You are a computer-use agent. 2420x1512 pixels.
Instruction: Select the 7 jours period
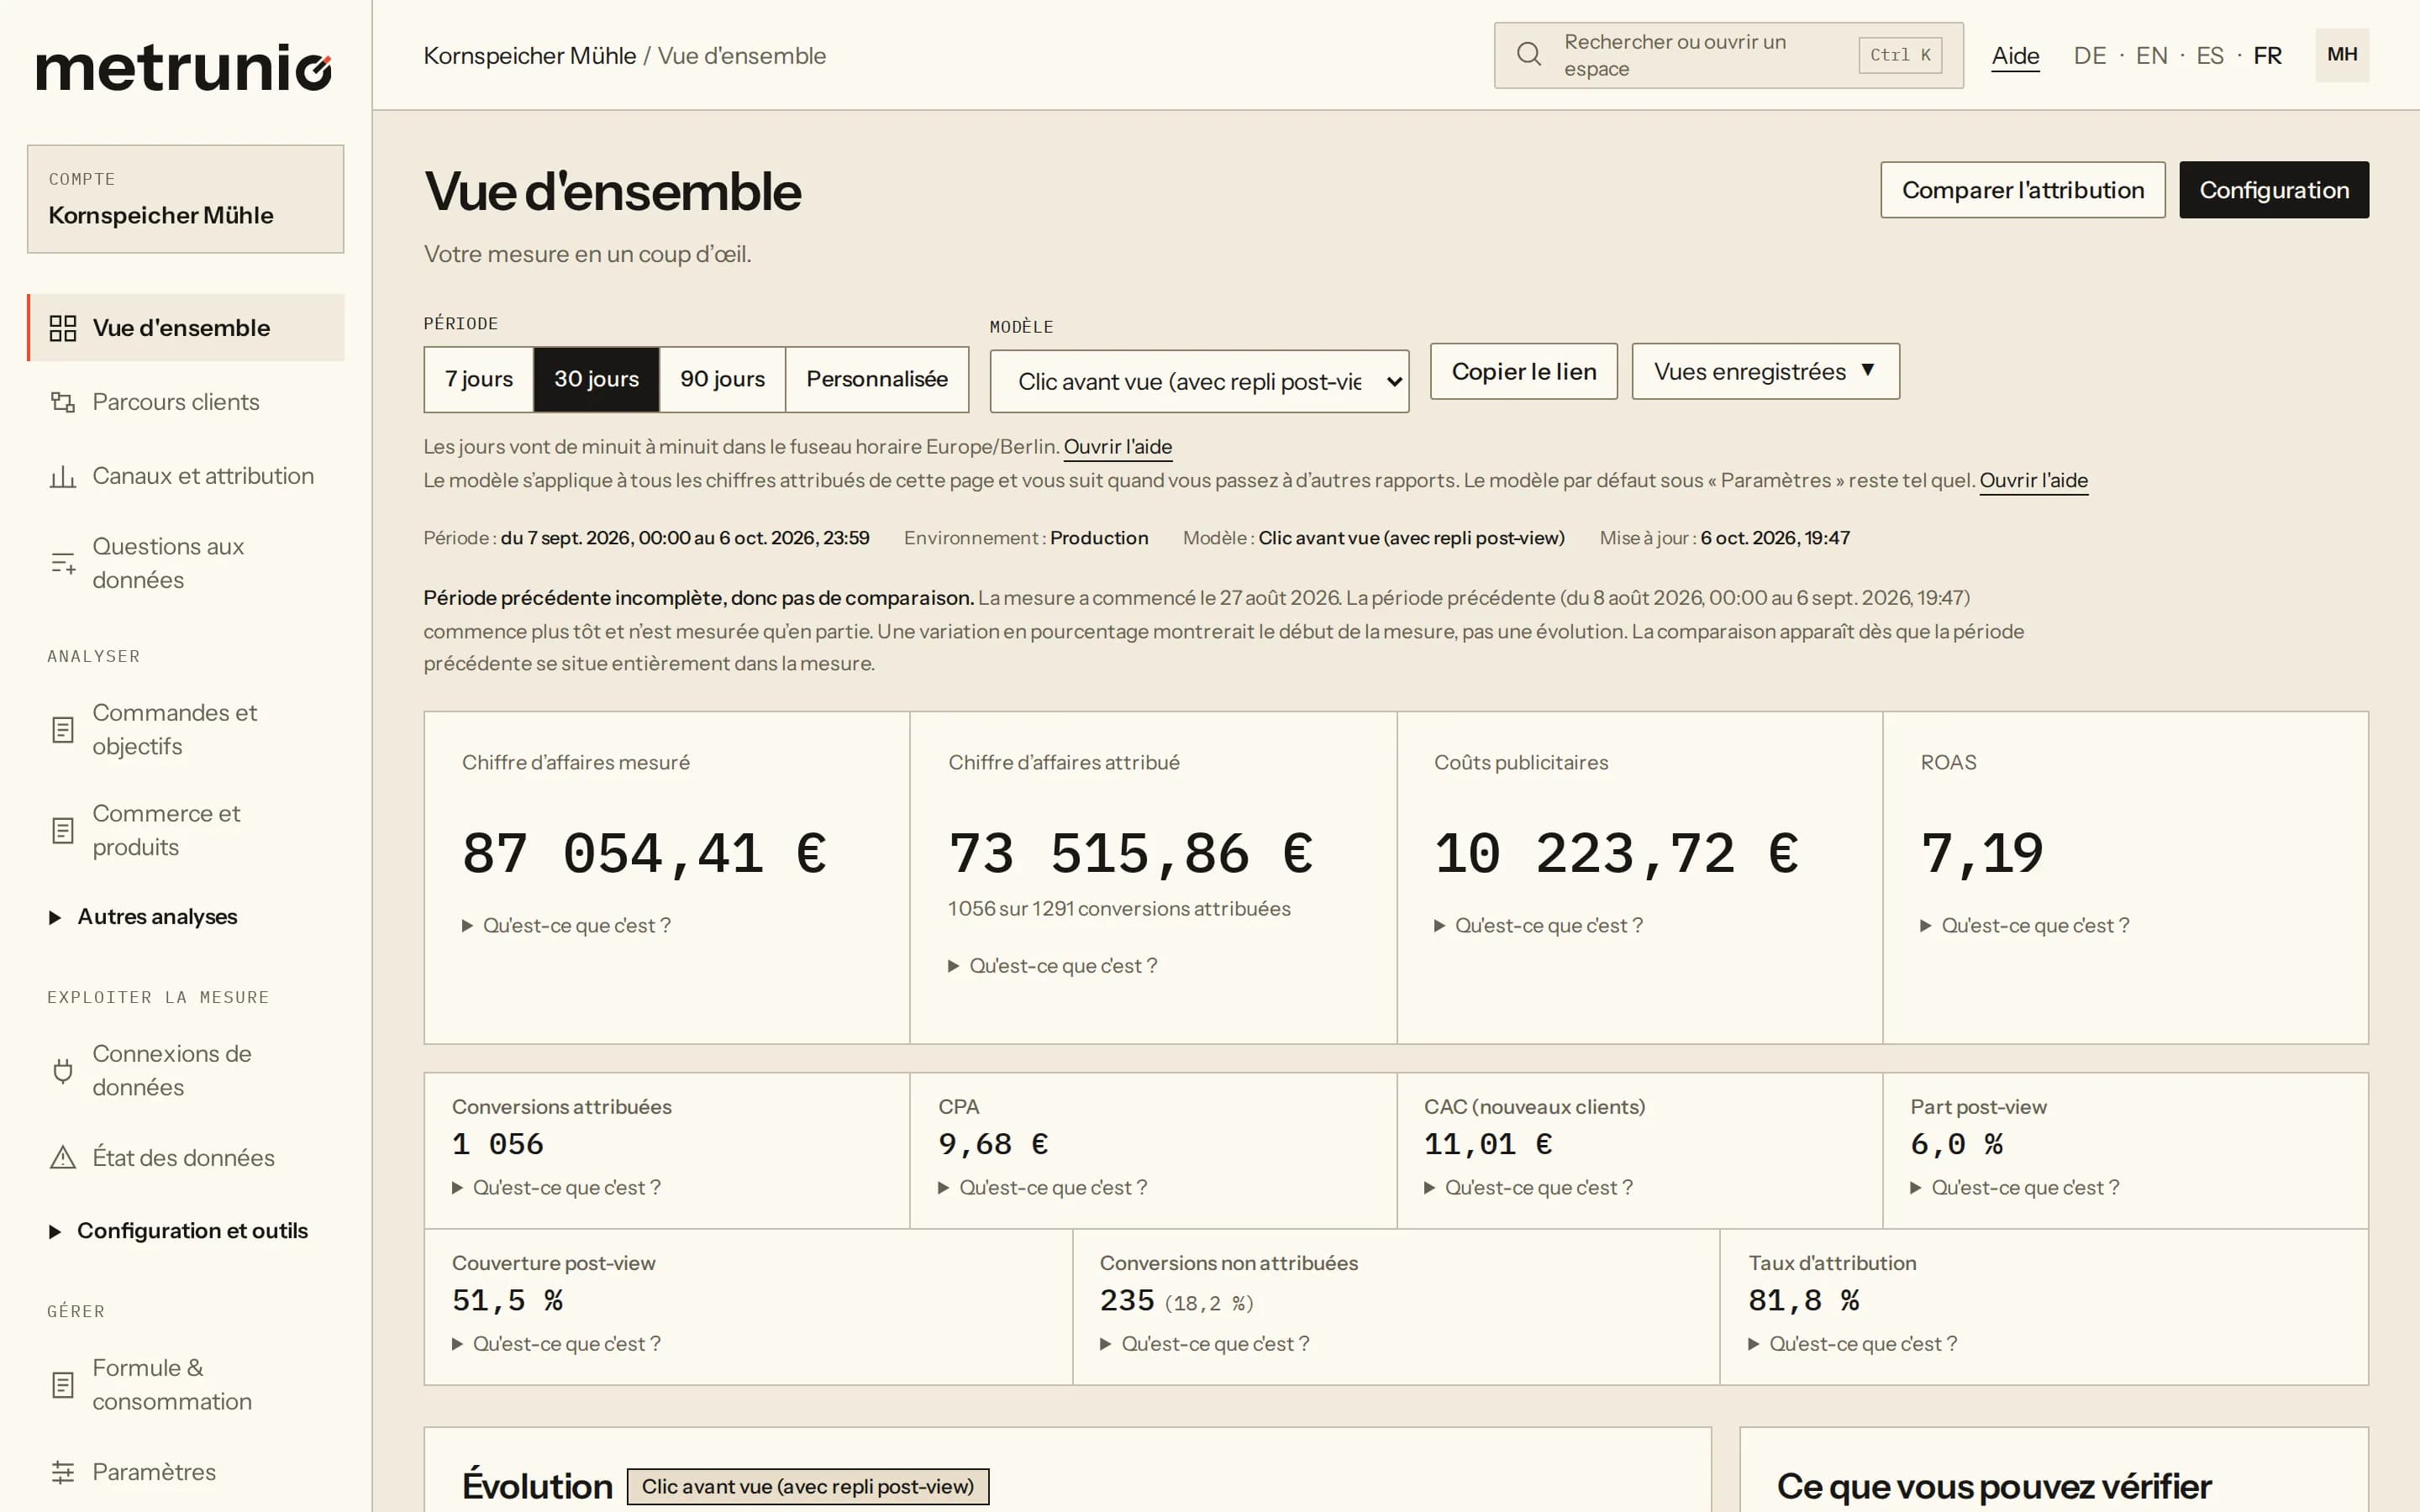[x=478, y=379]
